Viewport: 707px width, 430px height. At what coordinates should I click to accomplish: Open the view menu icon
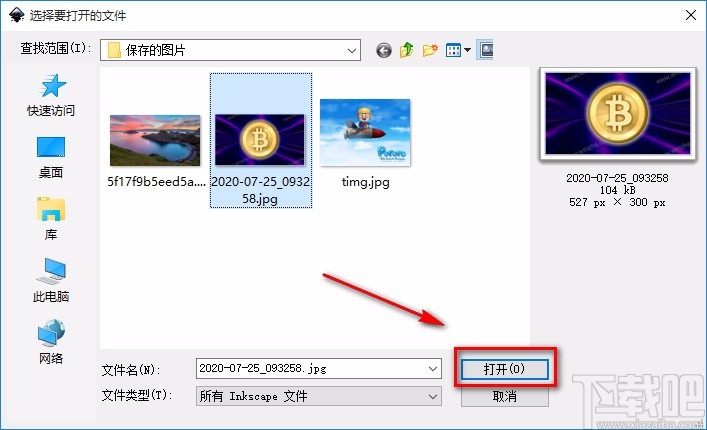coord(453,50)
